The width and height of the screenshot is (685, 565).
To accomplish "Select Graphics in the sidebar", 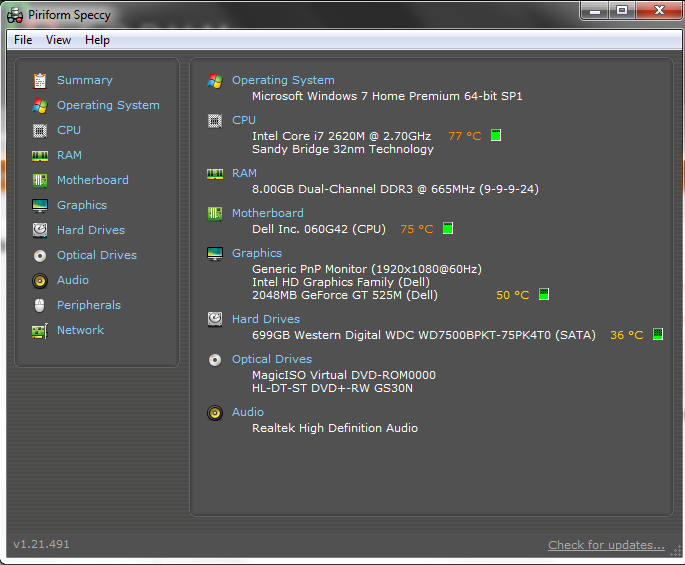I will tap(82, 205).
